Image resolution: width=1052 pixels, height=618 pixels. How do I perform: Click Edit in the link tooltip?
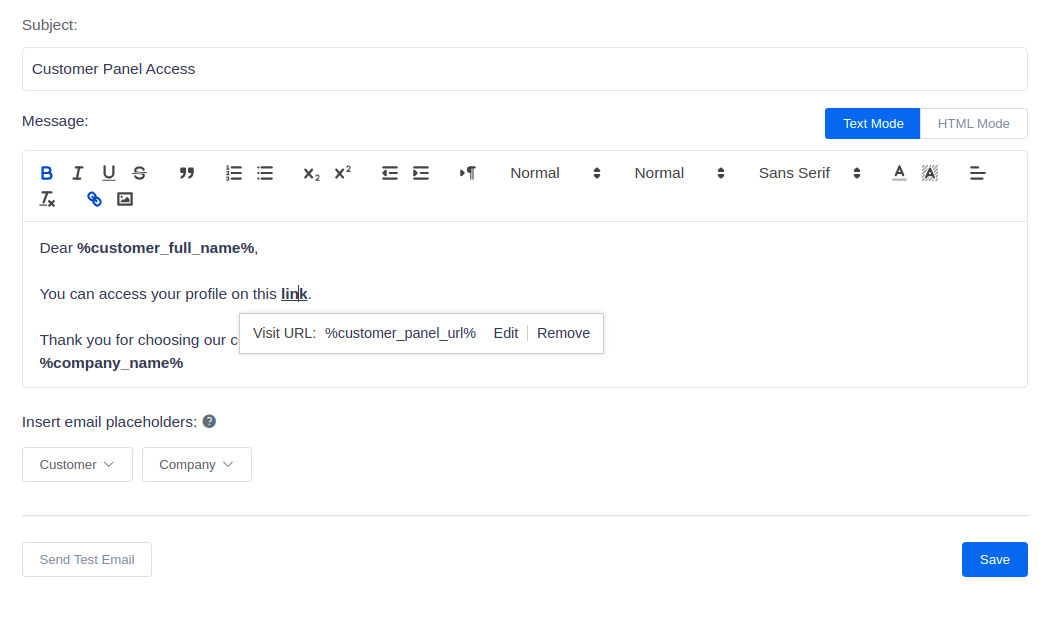click(x=505, y=333)
